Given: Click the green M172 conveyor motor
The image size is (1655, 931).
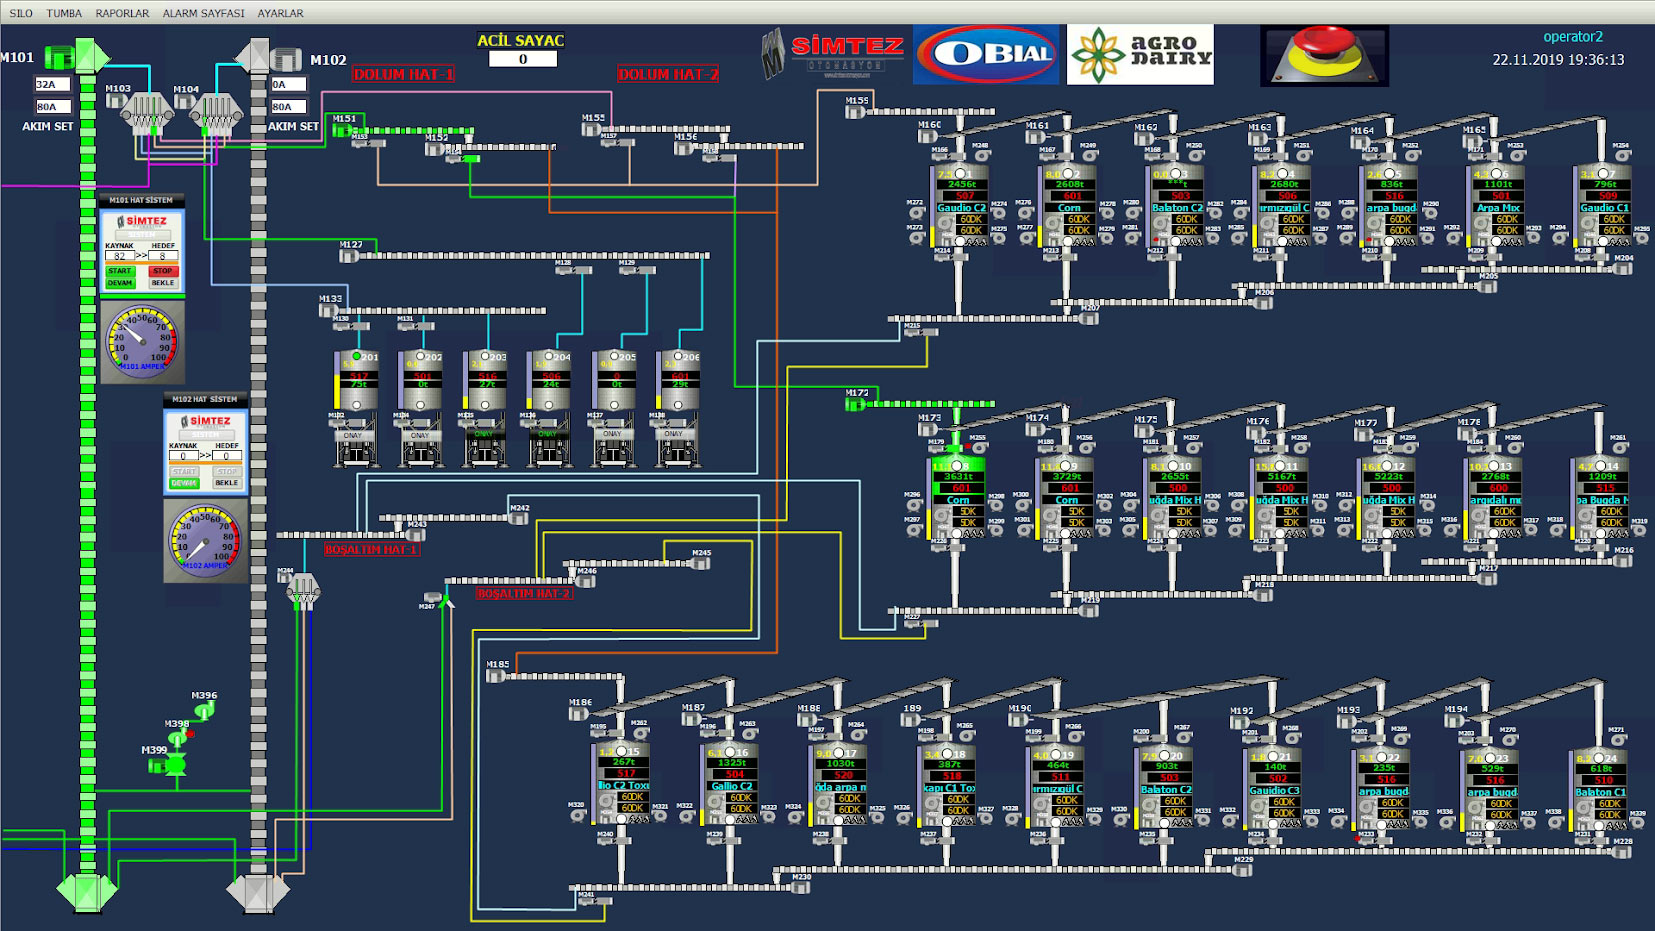Looking at the screenshot, I should [855, 404].
